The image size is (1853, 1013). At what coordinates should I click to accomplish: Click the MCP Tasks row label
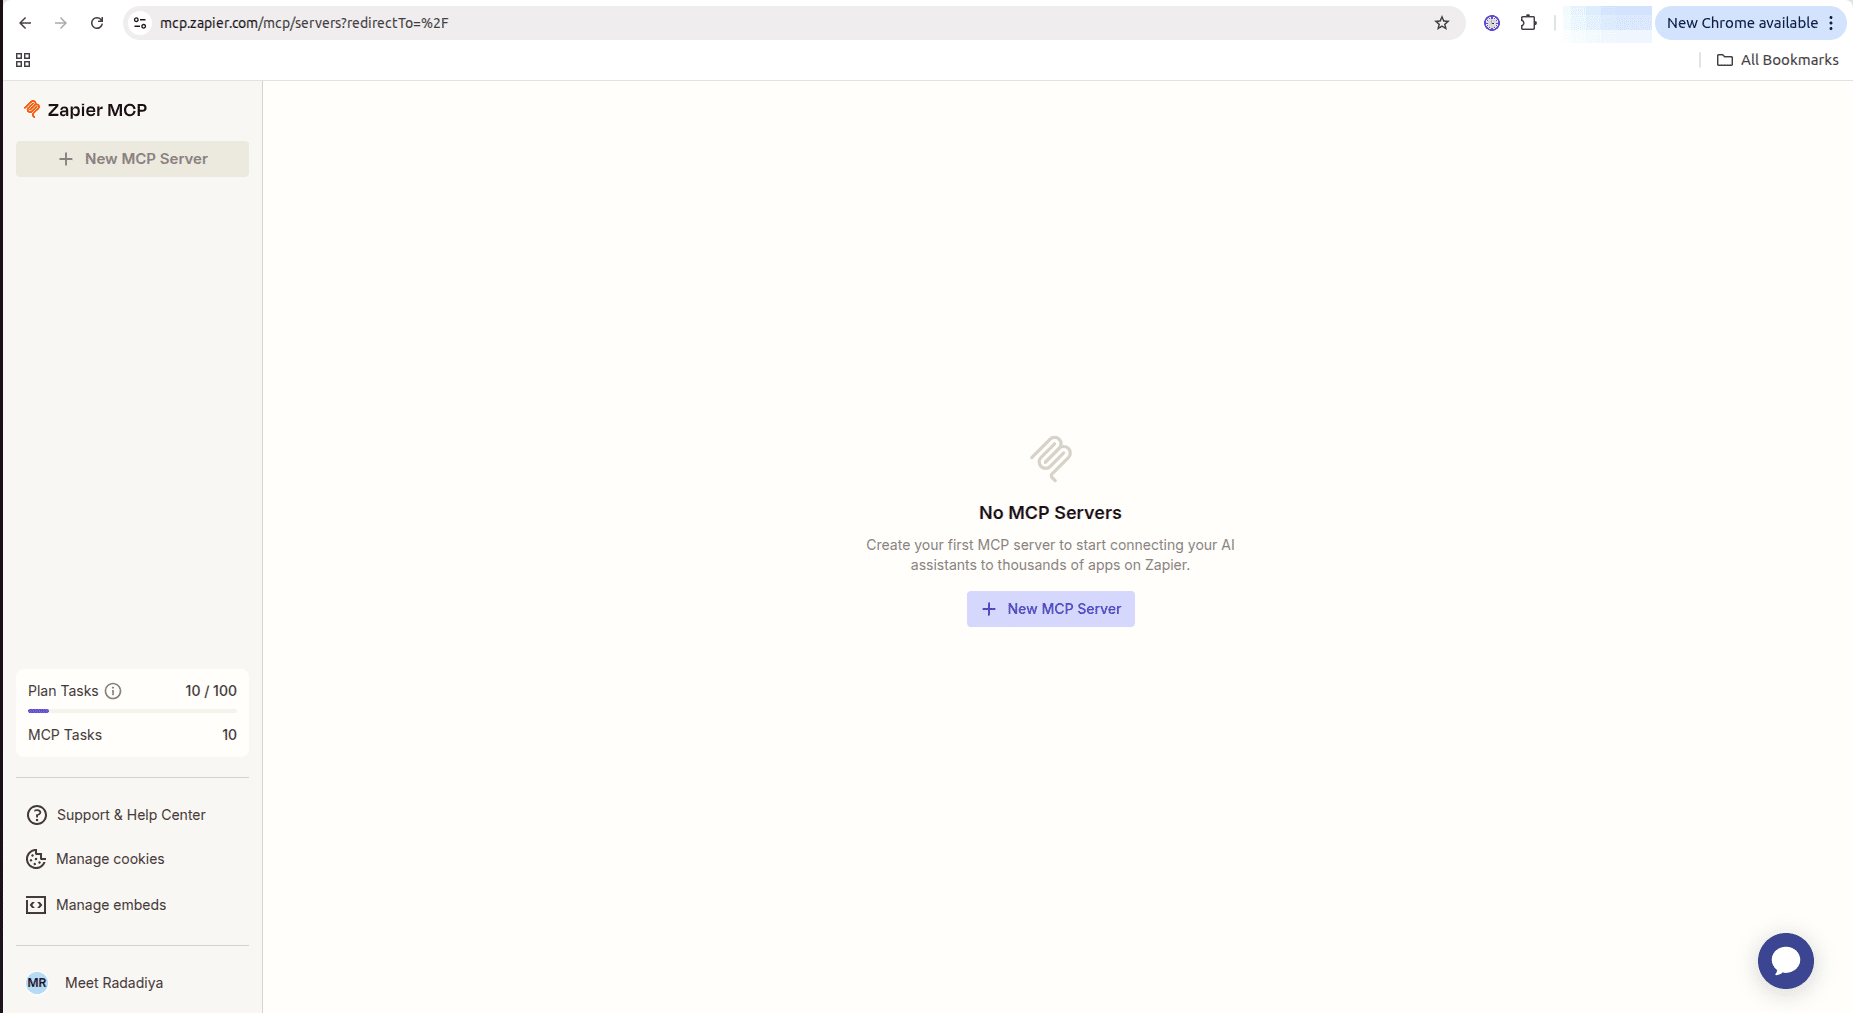tap(65, 735)
